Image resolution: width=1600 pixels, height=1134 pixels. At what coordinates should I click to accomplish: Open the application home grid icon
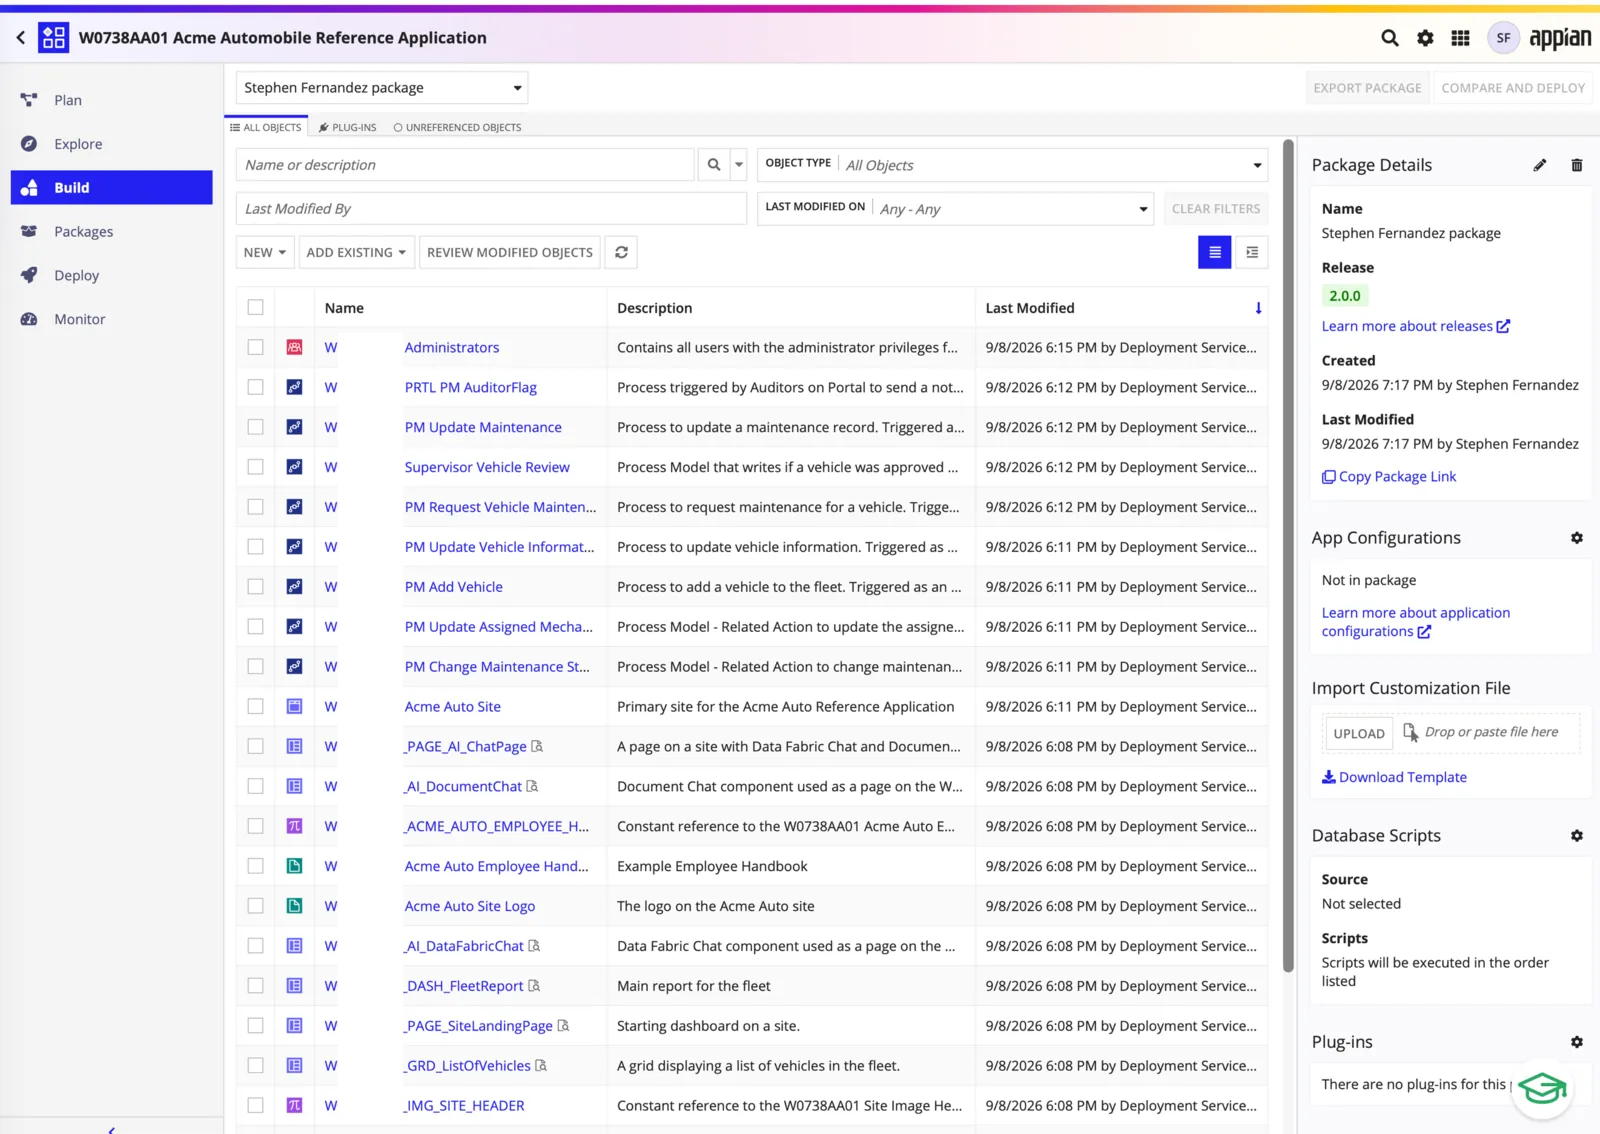coord(54,38)
